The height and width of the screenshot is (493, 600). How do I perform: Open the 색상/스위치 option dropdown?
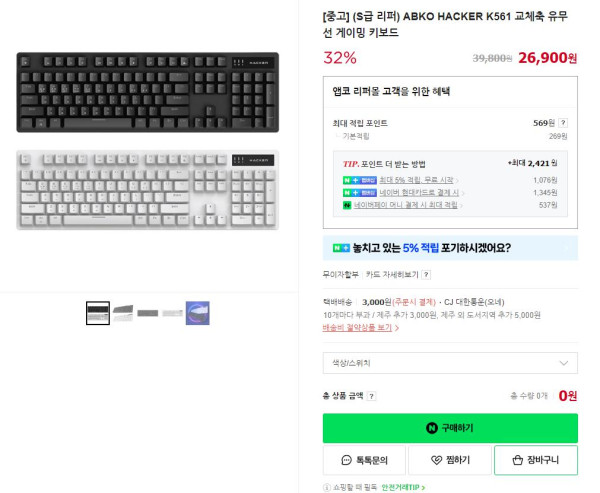tap(450, 363)
